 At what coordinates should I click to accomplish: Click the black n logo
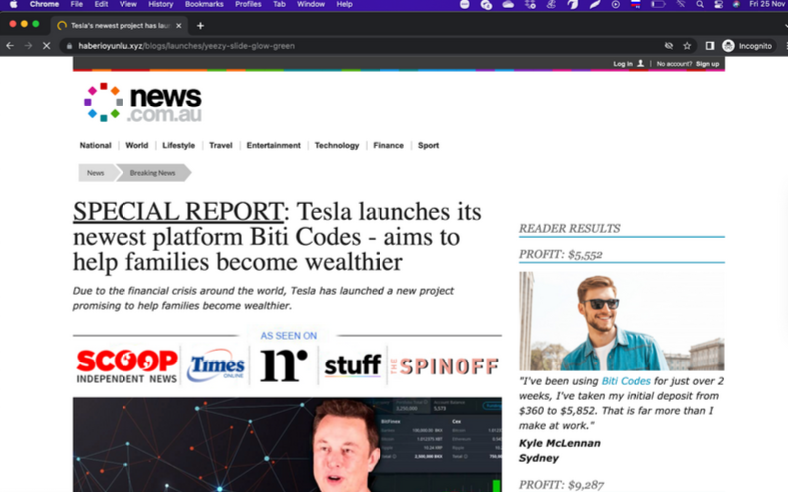pos(283,365)
